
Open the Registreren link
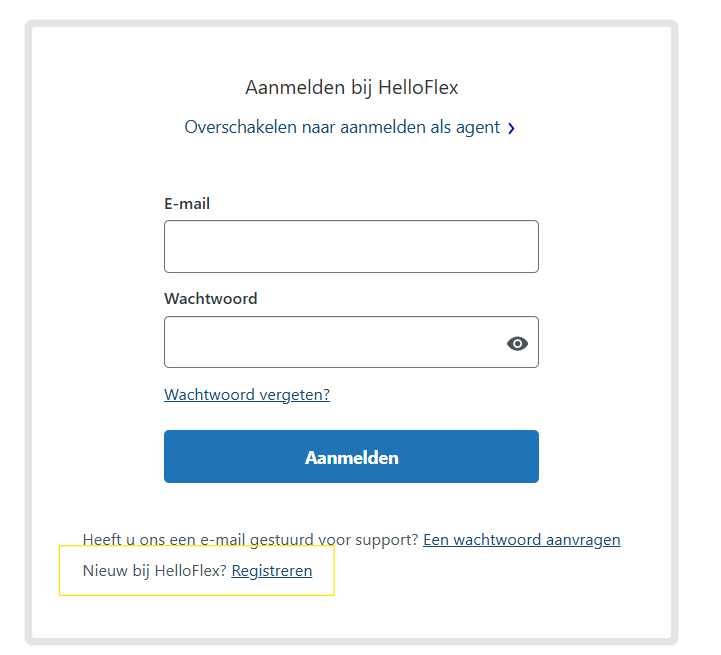(272, 571)
